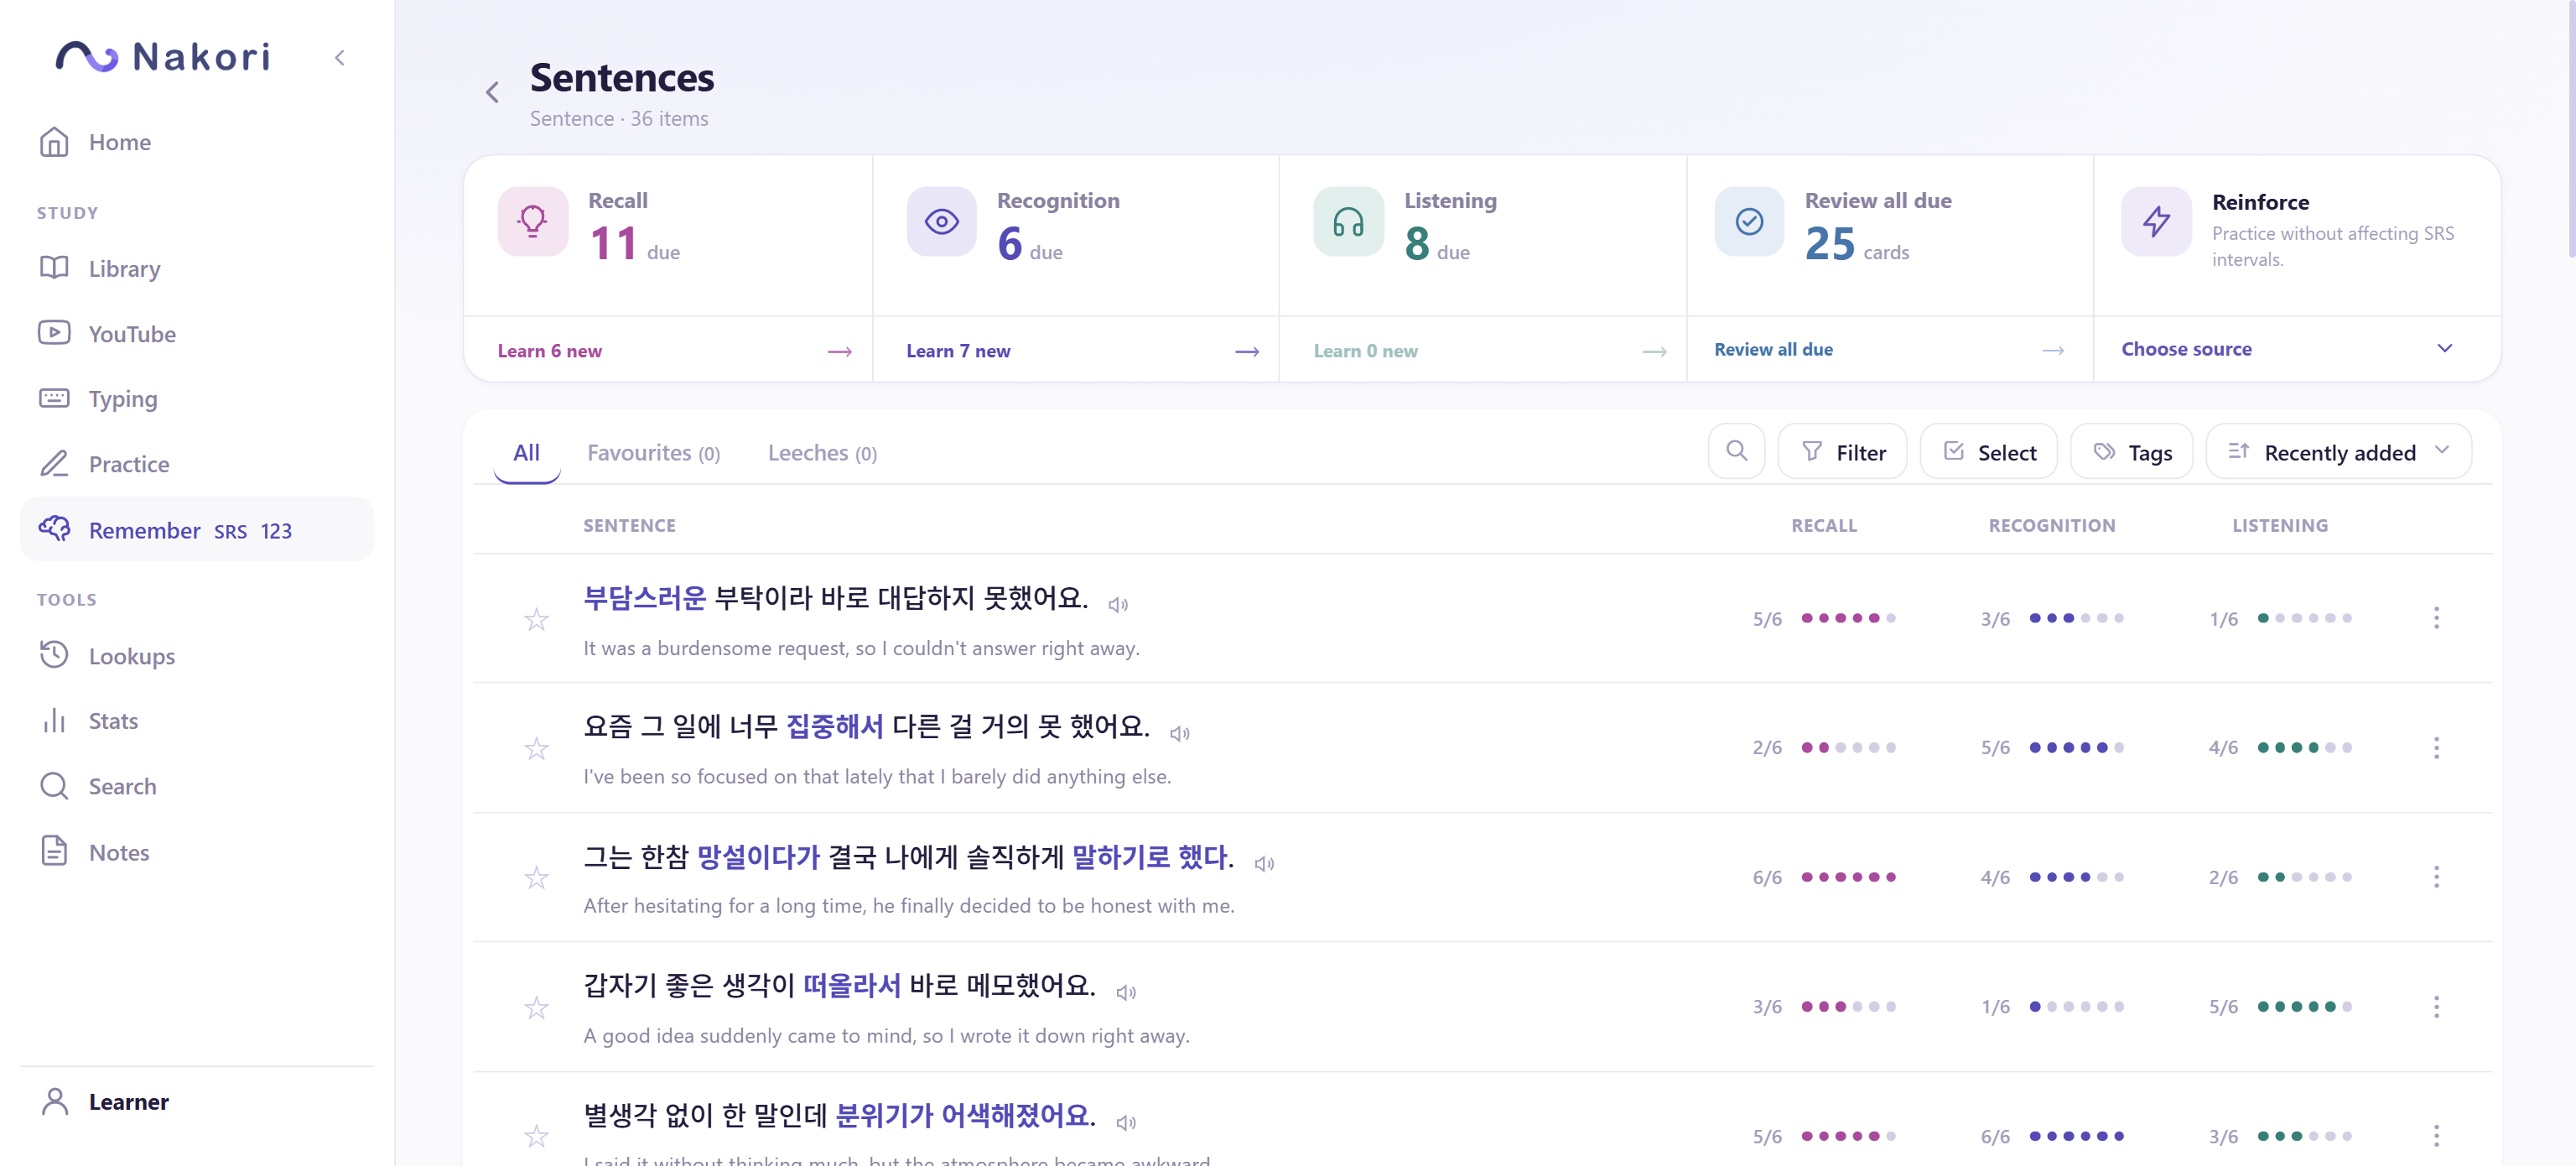This screenshot has height=1166, width=2576.
Task: Favourite the 떠올라서 sentence star
Action: [x=537, y=1007]
